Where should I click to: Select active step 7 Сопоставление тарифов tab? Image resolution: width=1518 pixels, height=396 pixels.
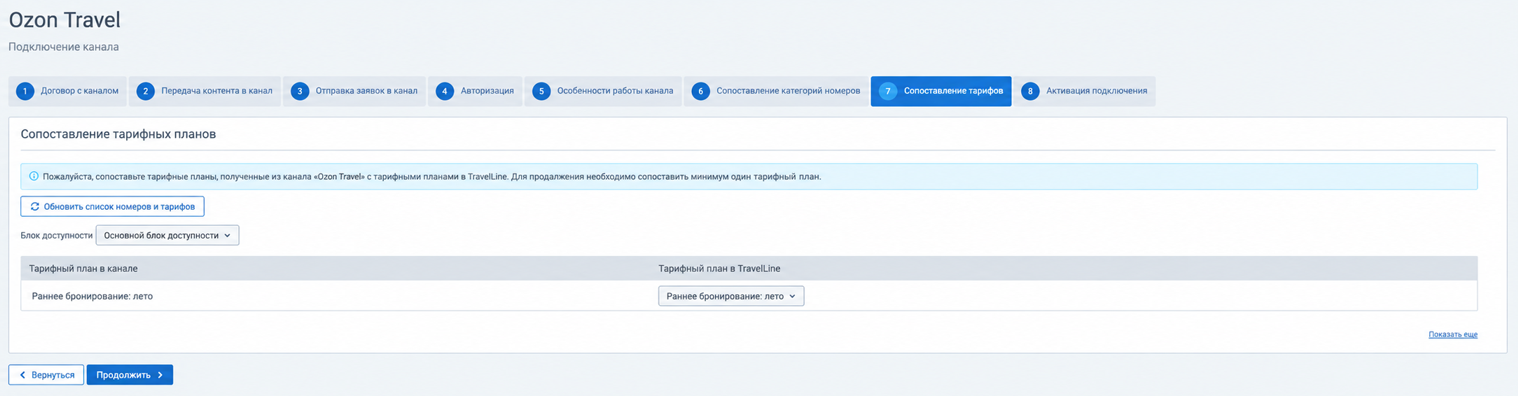coord(941,91)
